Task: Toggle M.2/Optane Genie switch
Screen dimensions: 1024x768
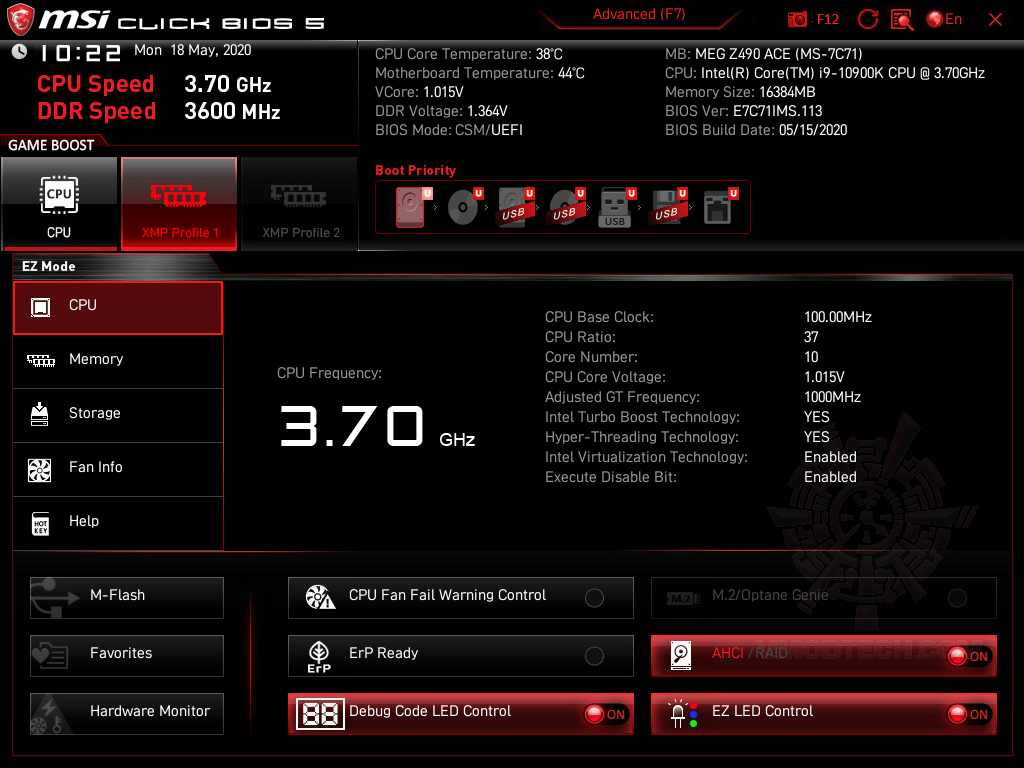Action: (x=957, y=598)
